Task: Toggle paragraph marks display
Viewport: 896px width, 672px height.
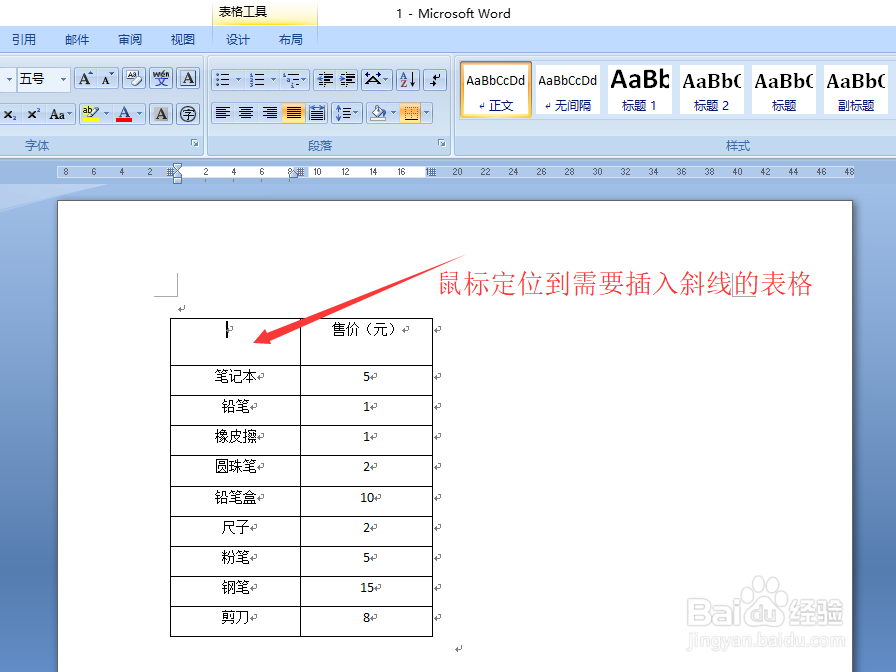Action: point(437,79)
